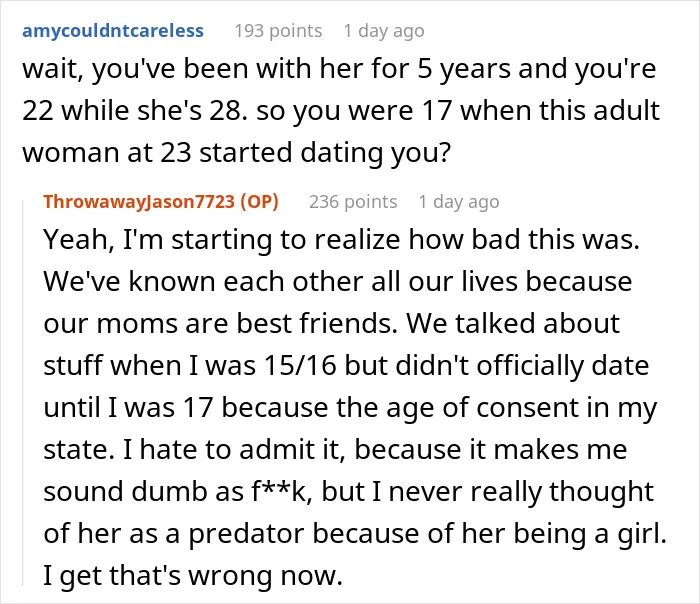Viewport: 700px width, 604px height.
Task: Click the 236 points score
Action: tap(353, 202)
